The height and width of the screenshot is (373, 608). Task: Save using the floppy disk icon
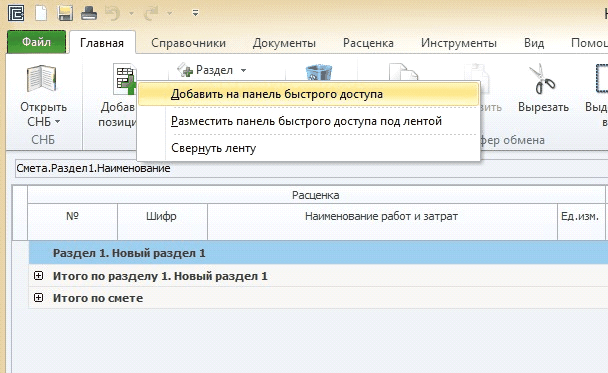(65, 13)
